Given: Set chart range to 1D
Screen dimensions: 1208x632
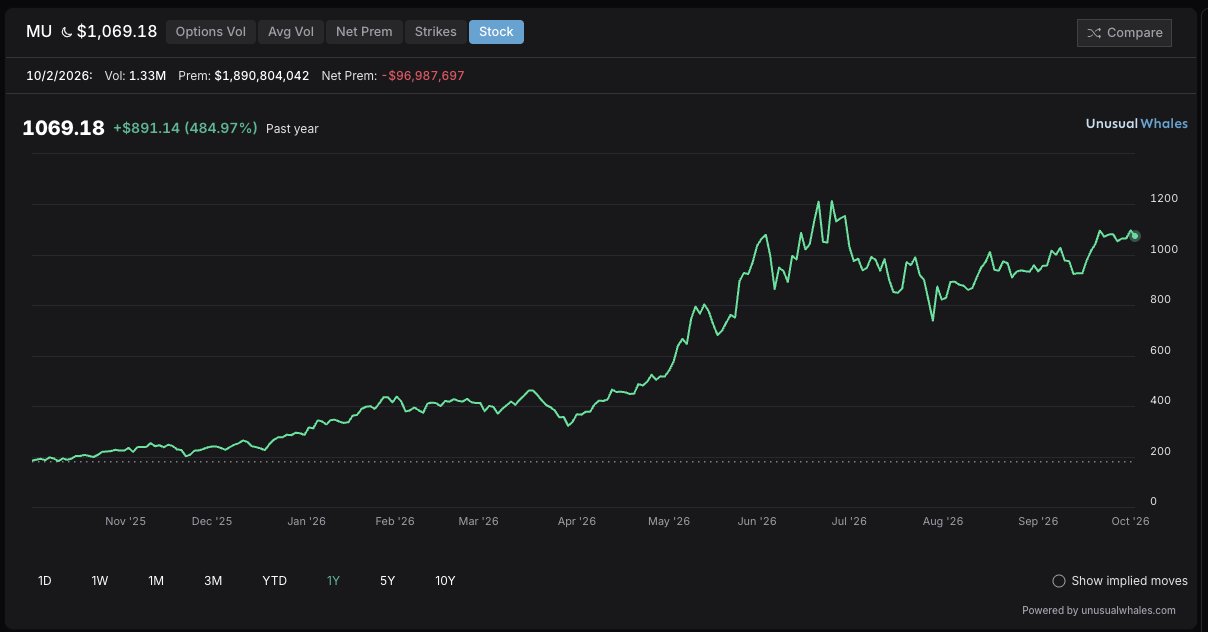Looking at the screenshot, I should point(45,581).
